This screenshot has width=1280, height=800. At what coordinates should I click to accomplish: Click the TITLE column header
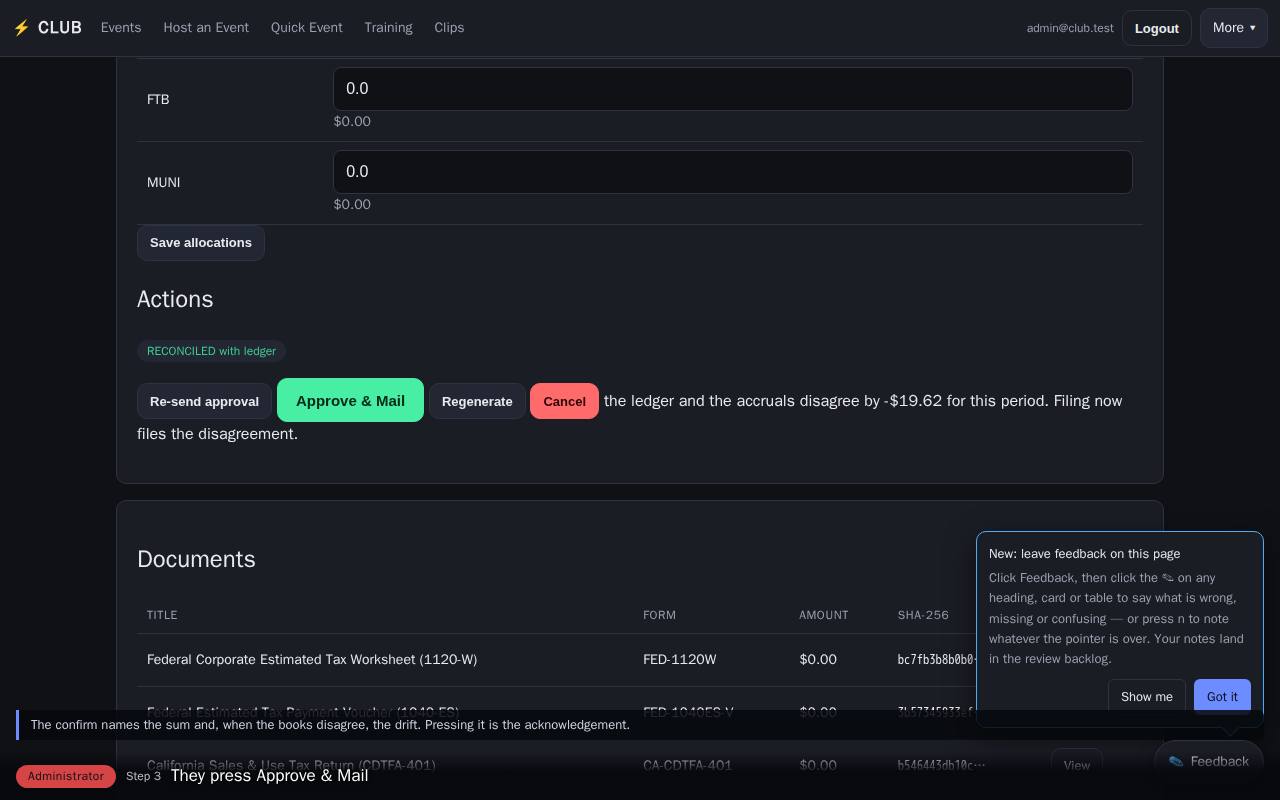pos(162,615)
